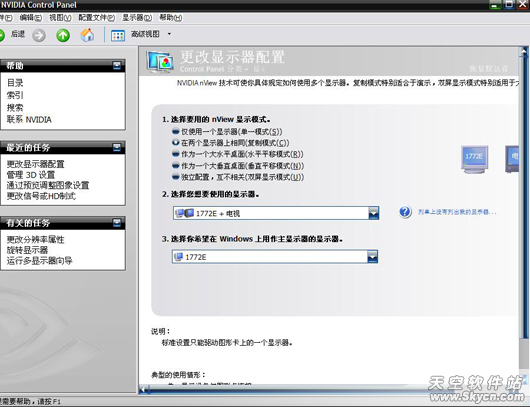Open 通过预览调整图象设置 task

48,185
